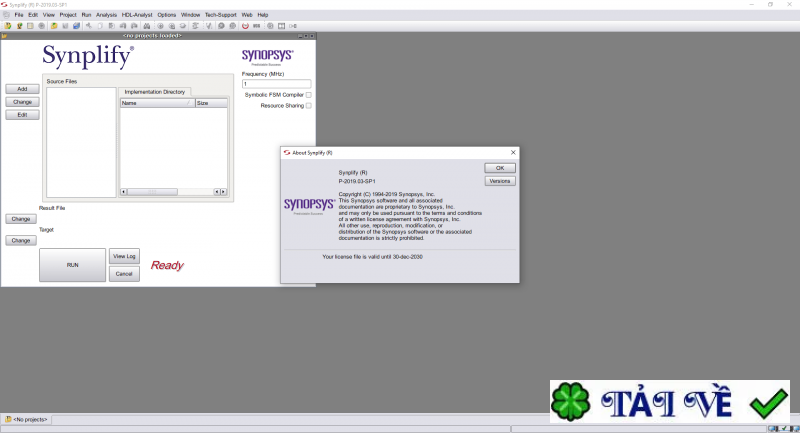Enable Resource Sharing checkbox
Screen dimensions: 800x433
click(308, 106)
